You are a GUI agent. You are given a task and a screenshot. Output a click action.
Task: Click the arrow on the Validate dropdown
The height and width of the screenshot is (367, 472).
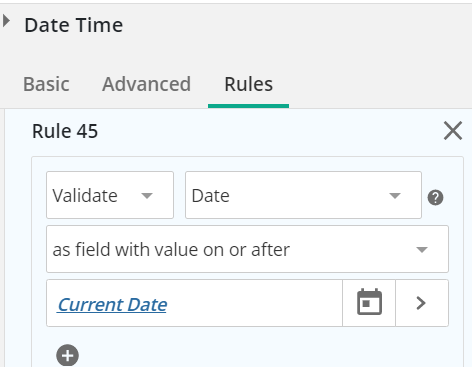pos(147,196)
